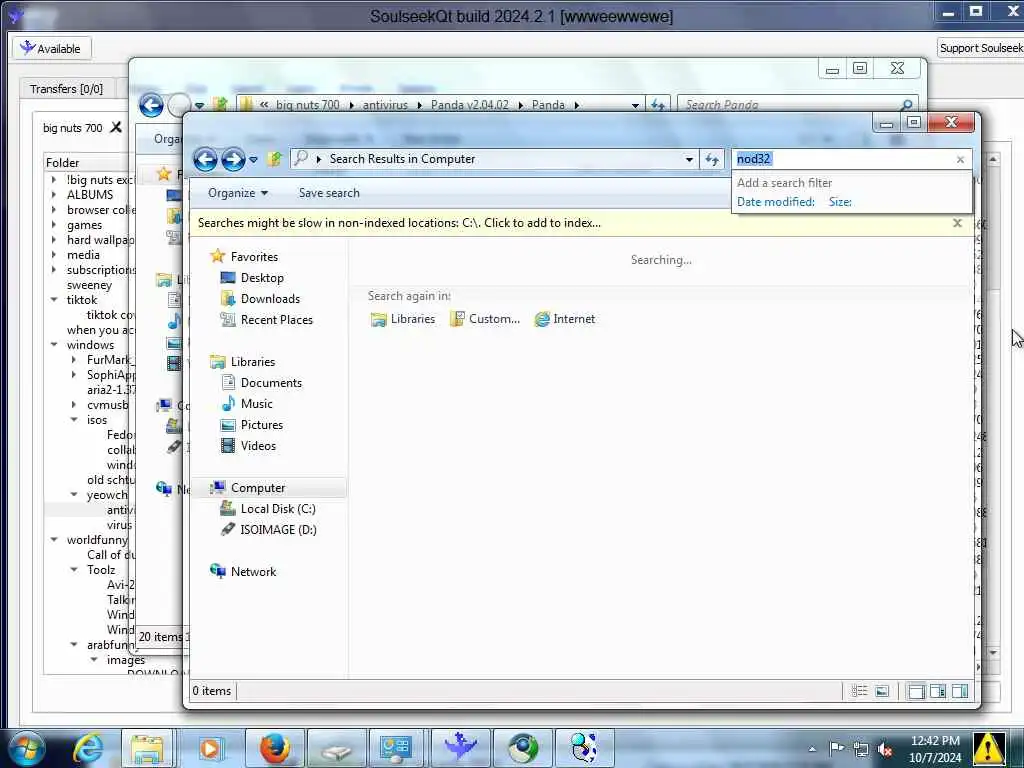The width and height of the screenshot is (1024, 768).
Task: Open the Organize menu
Action: coord(238,193)
